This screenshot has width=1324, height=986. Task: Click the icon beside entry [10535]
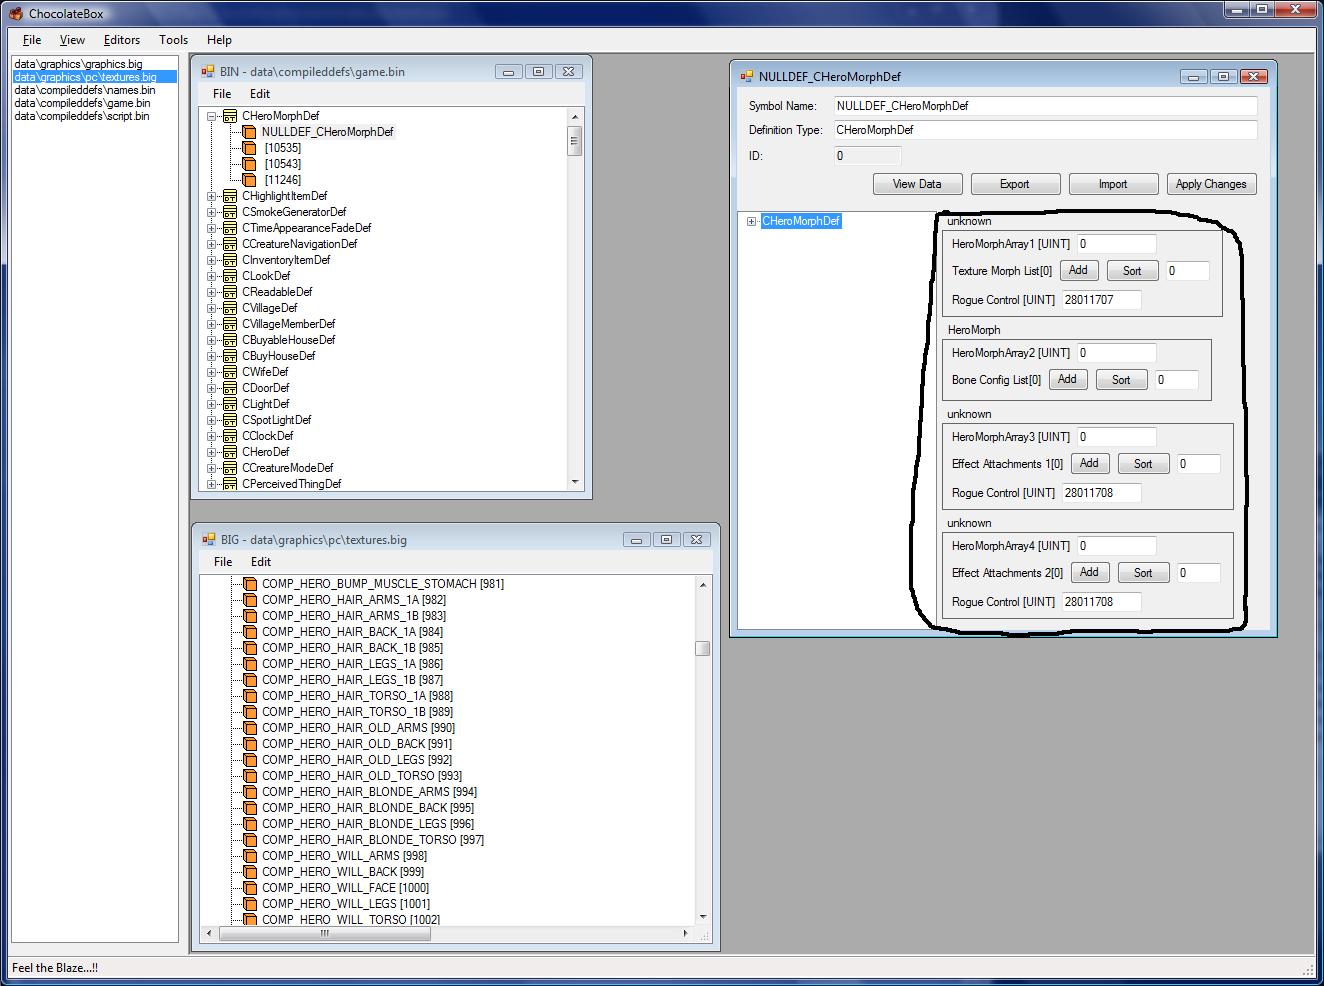[x=250, y=148]
